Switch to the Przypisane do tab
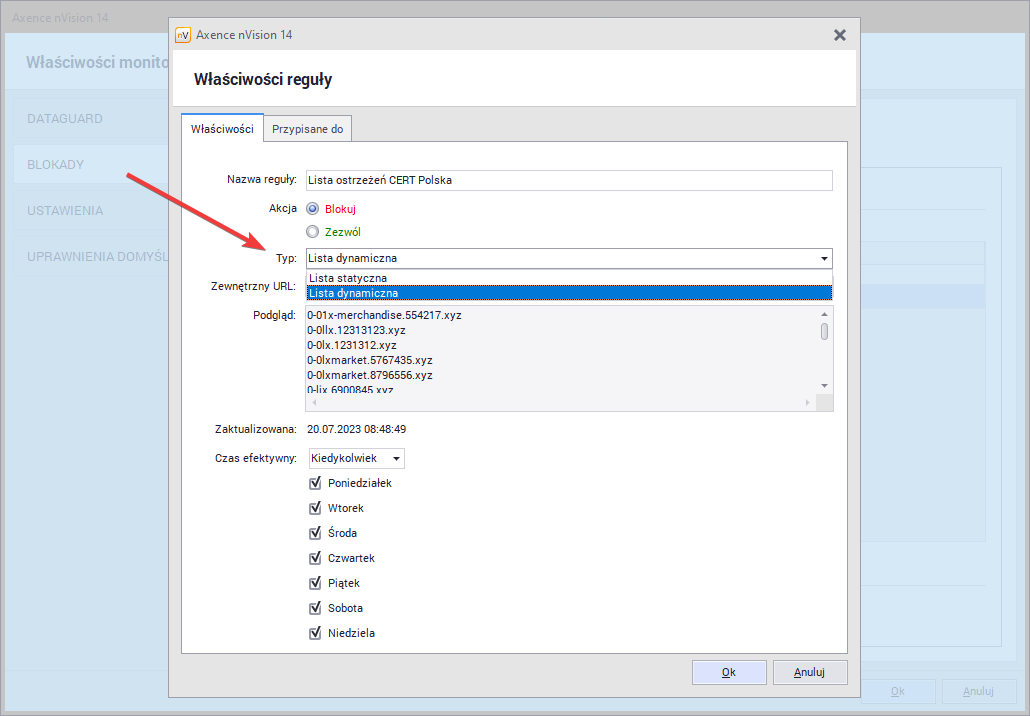 pos(307,129)
